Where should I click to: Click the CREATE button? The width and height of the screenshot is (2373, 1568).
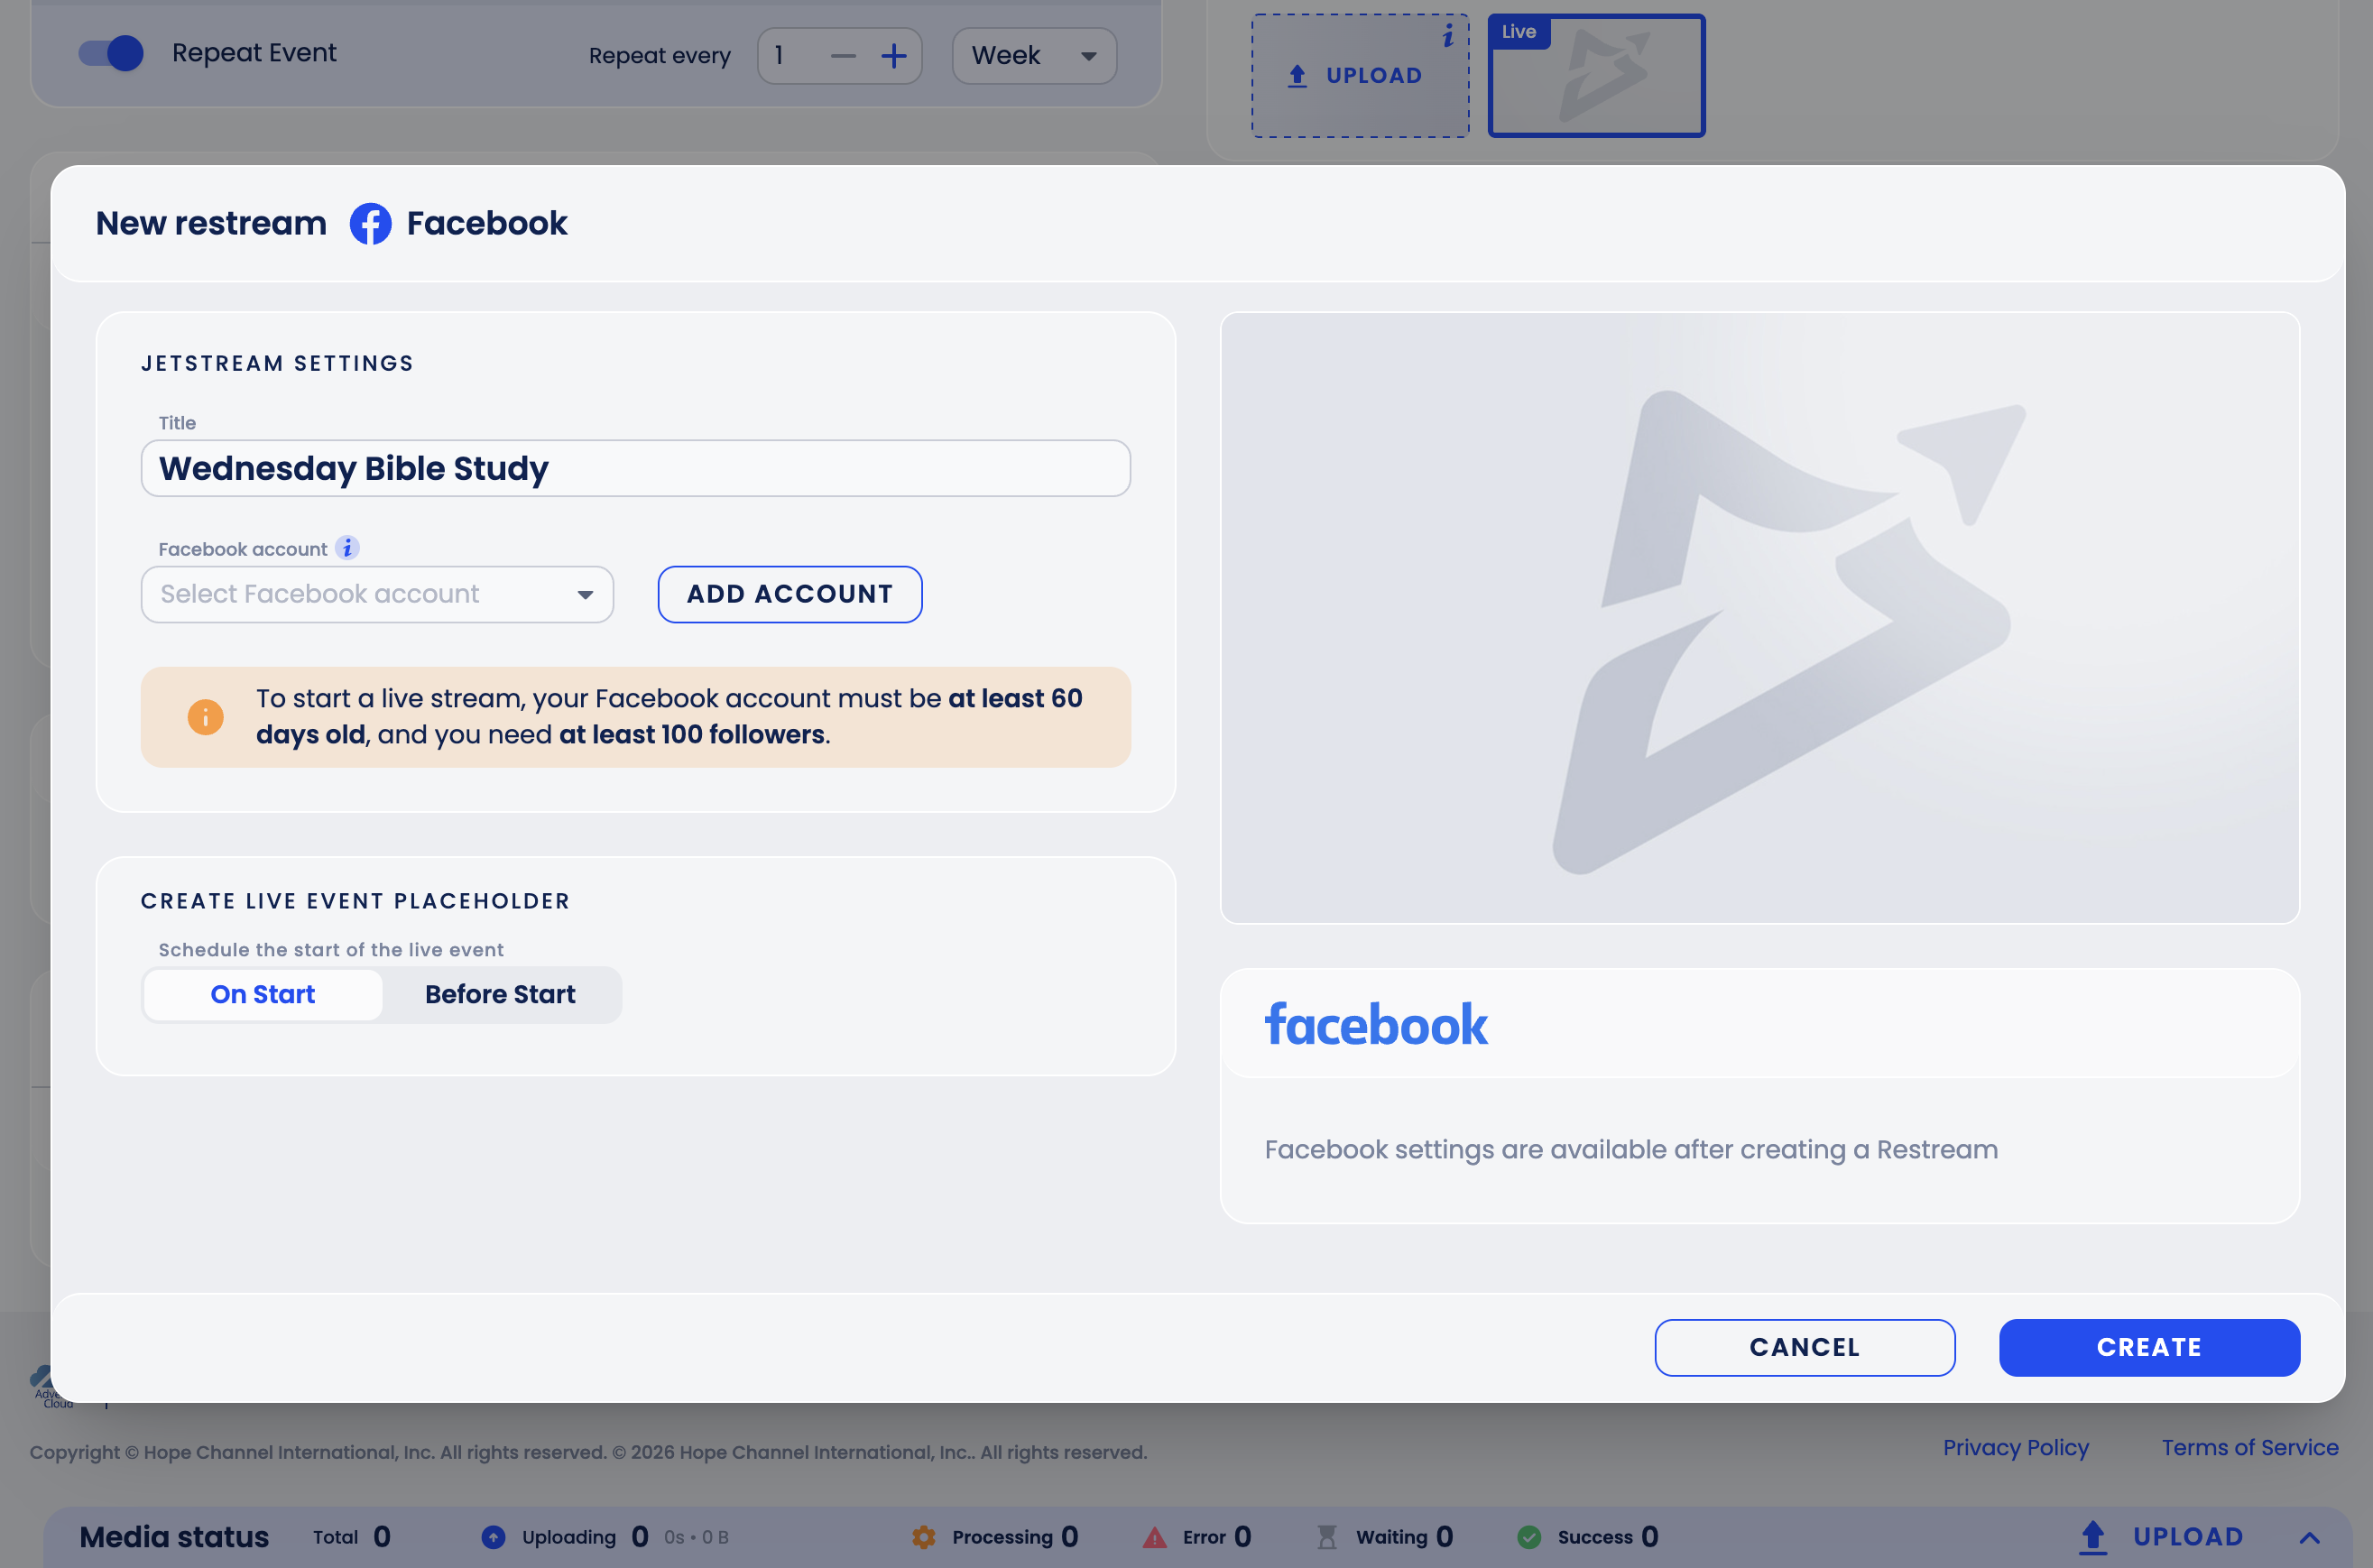coord(2149,1347)
